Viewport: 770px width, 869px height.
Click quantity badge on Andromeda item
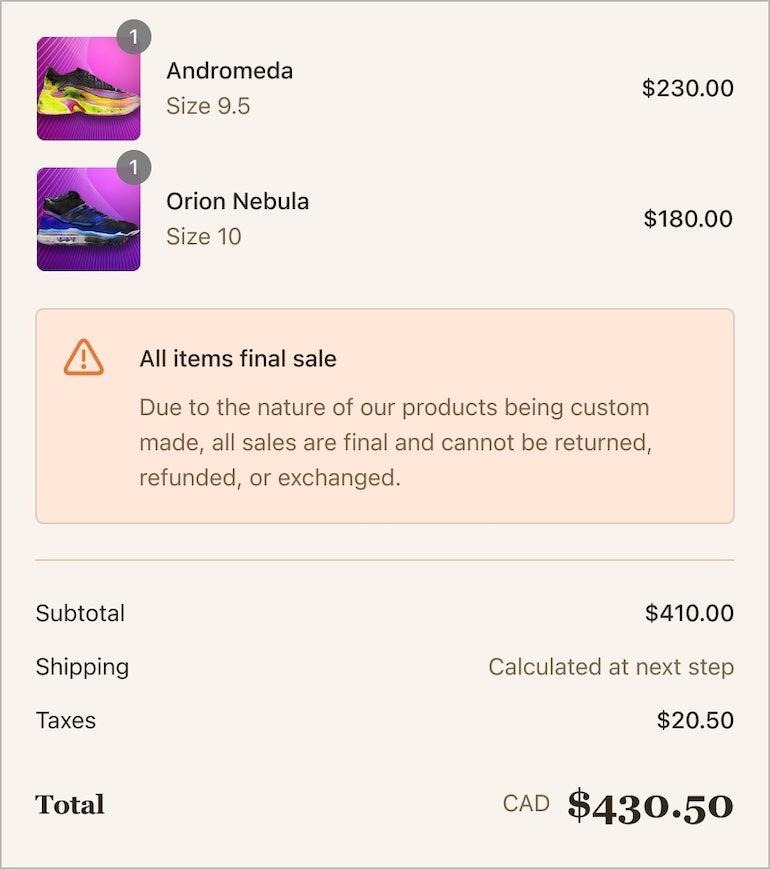tap(134, 38)
